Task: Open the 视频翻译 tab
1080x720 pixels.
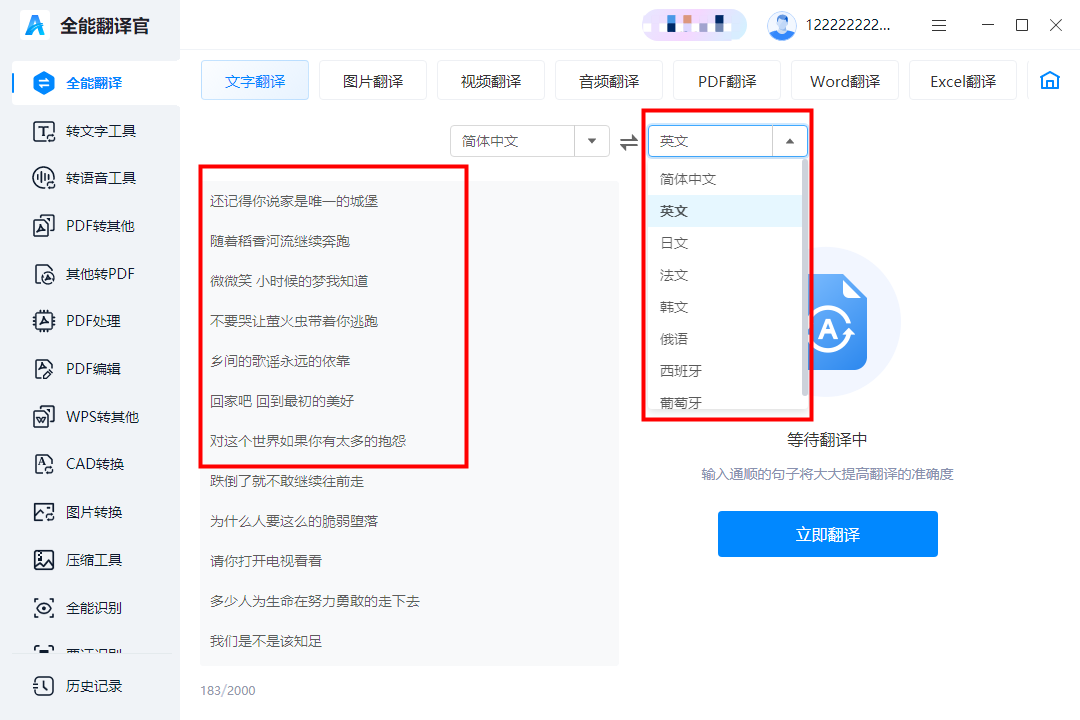Action: pos(490,80)
